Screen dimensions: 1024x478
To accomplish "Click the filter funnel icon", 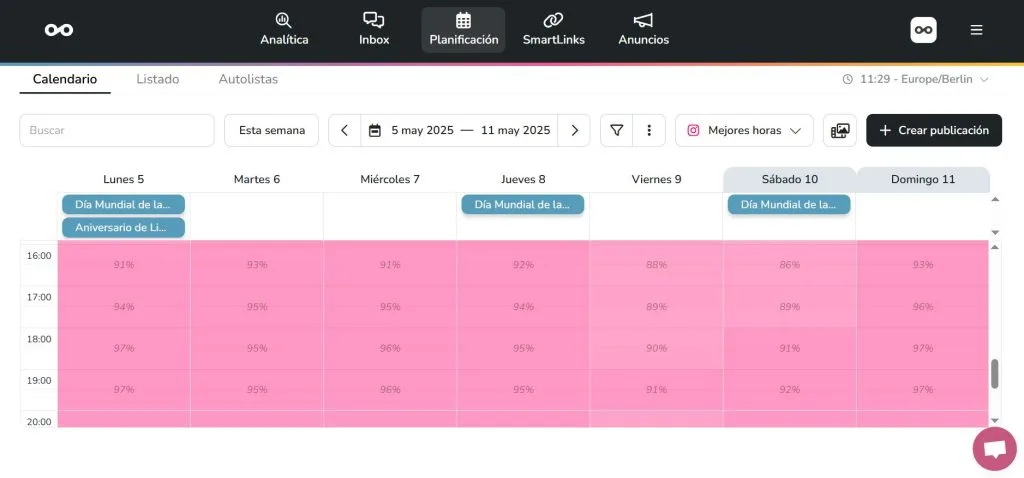I will tap(617, 130).
